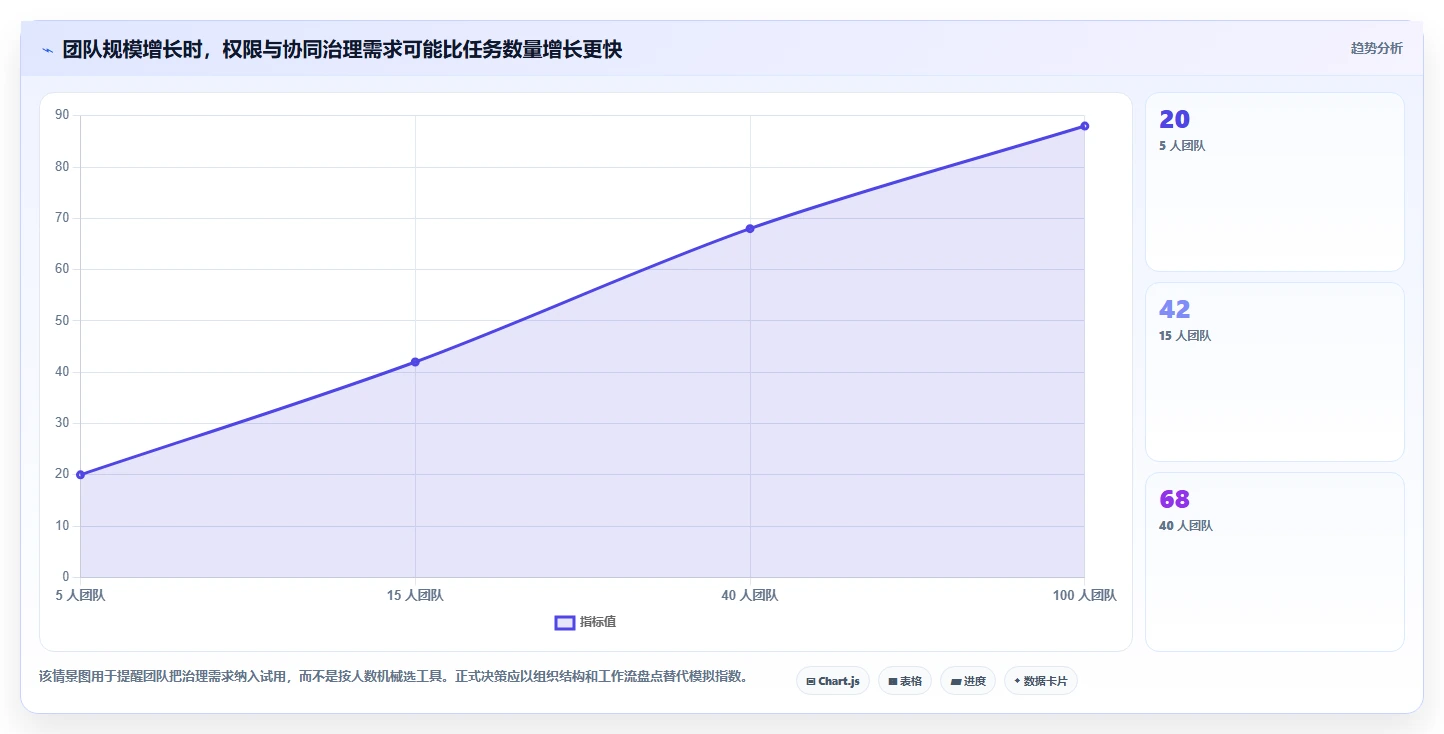Image resolution: width=1444 pixels, height=734 pixels.
Task: Click the data point for 100 人团队
Action: [1084, 126]
